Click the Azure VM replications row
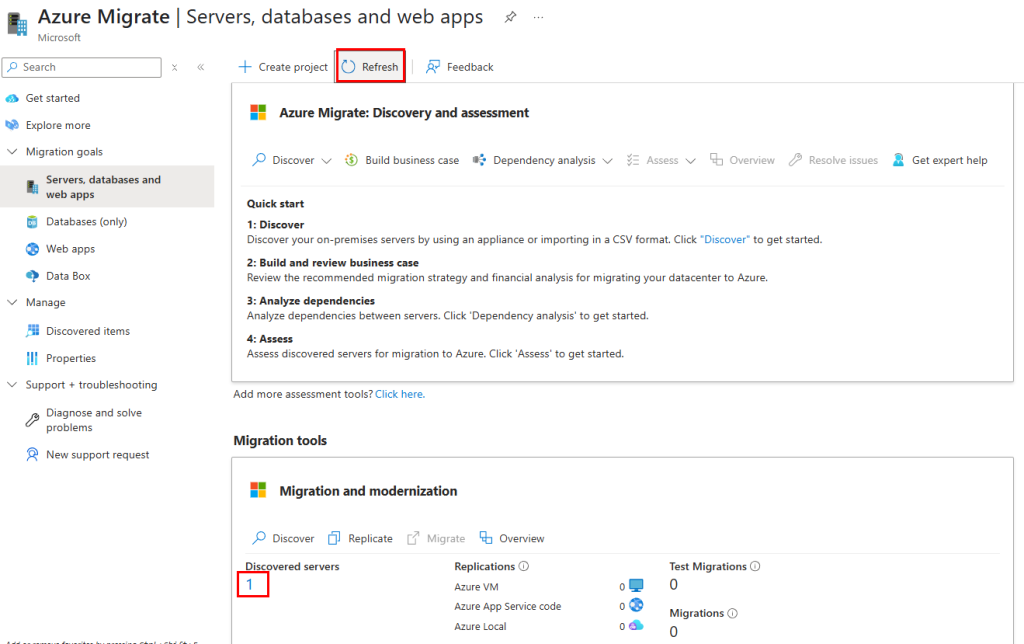This screenshot has height=644, width=1024. [549, 587]
